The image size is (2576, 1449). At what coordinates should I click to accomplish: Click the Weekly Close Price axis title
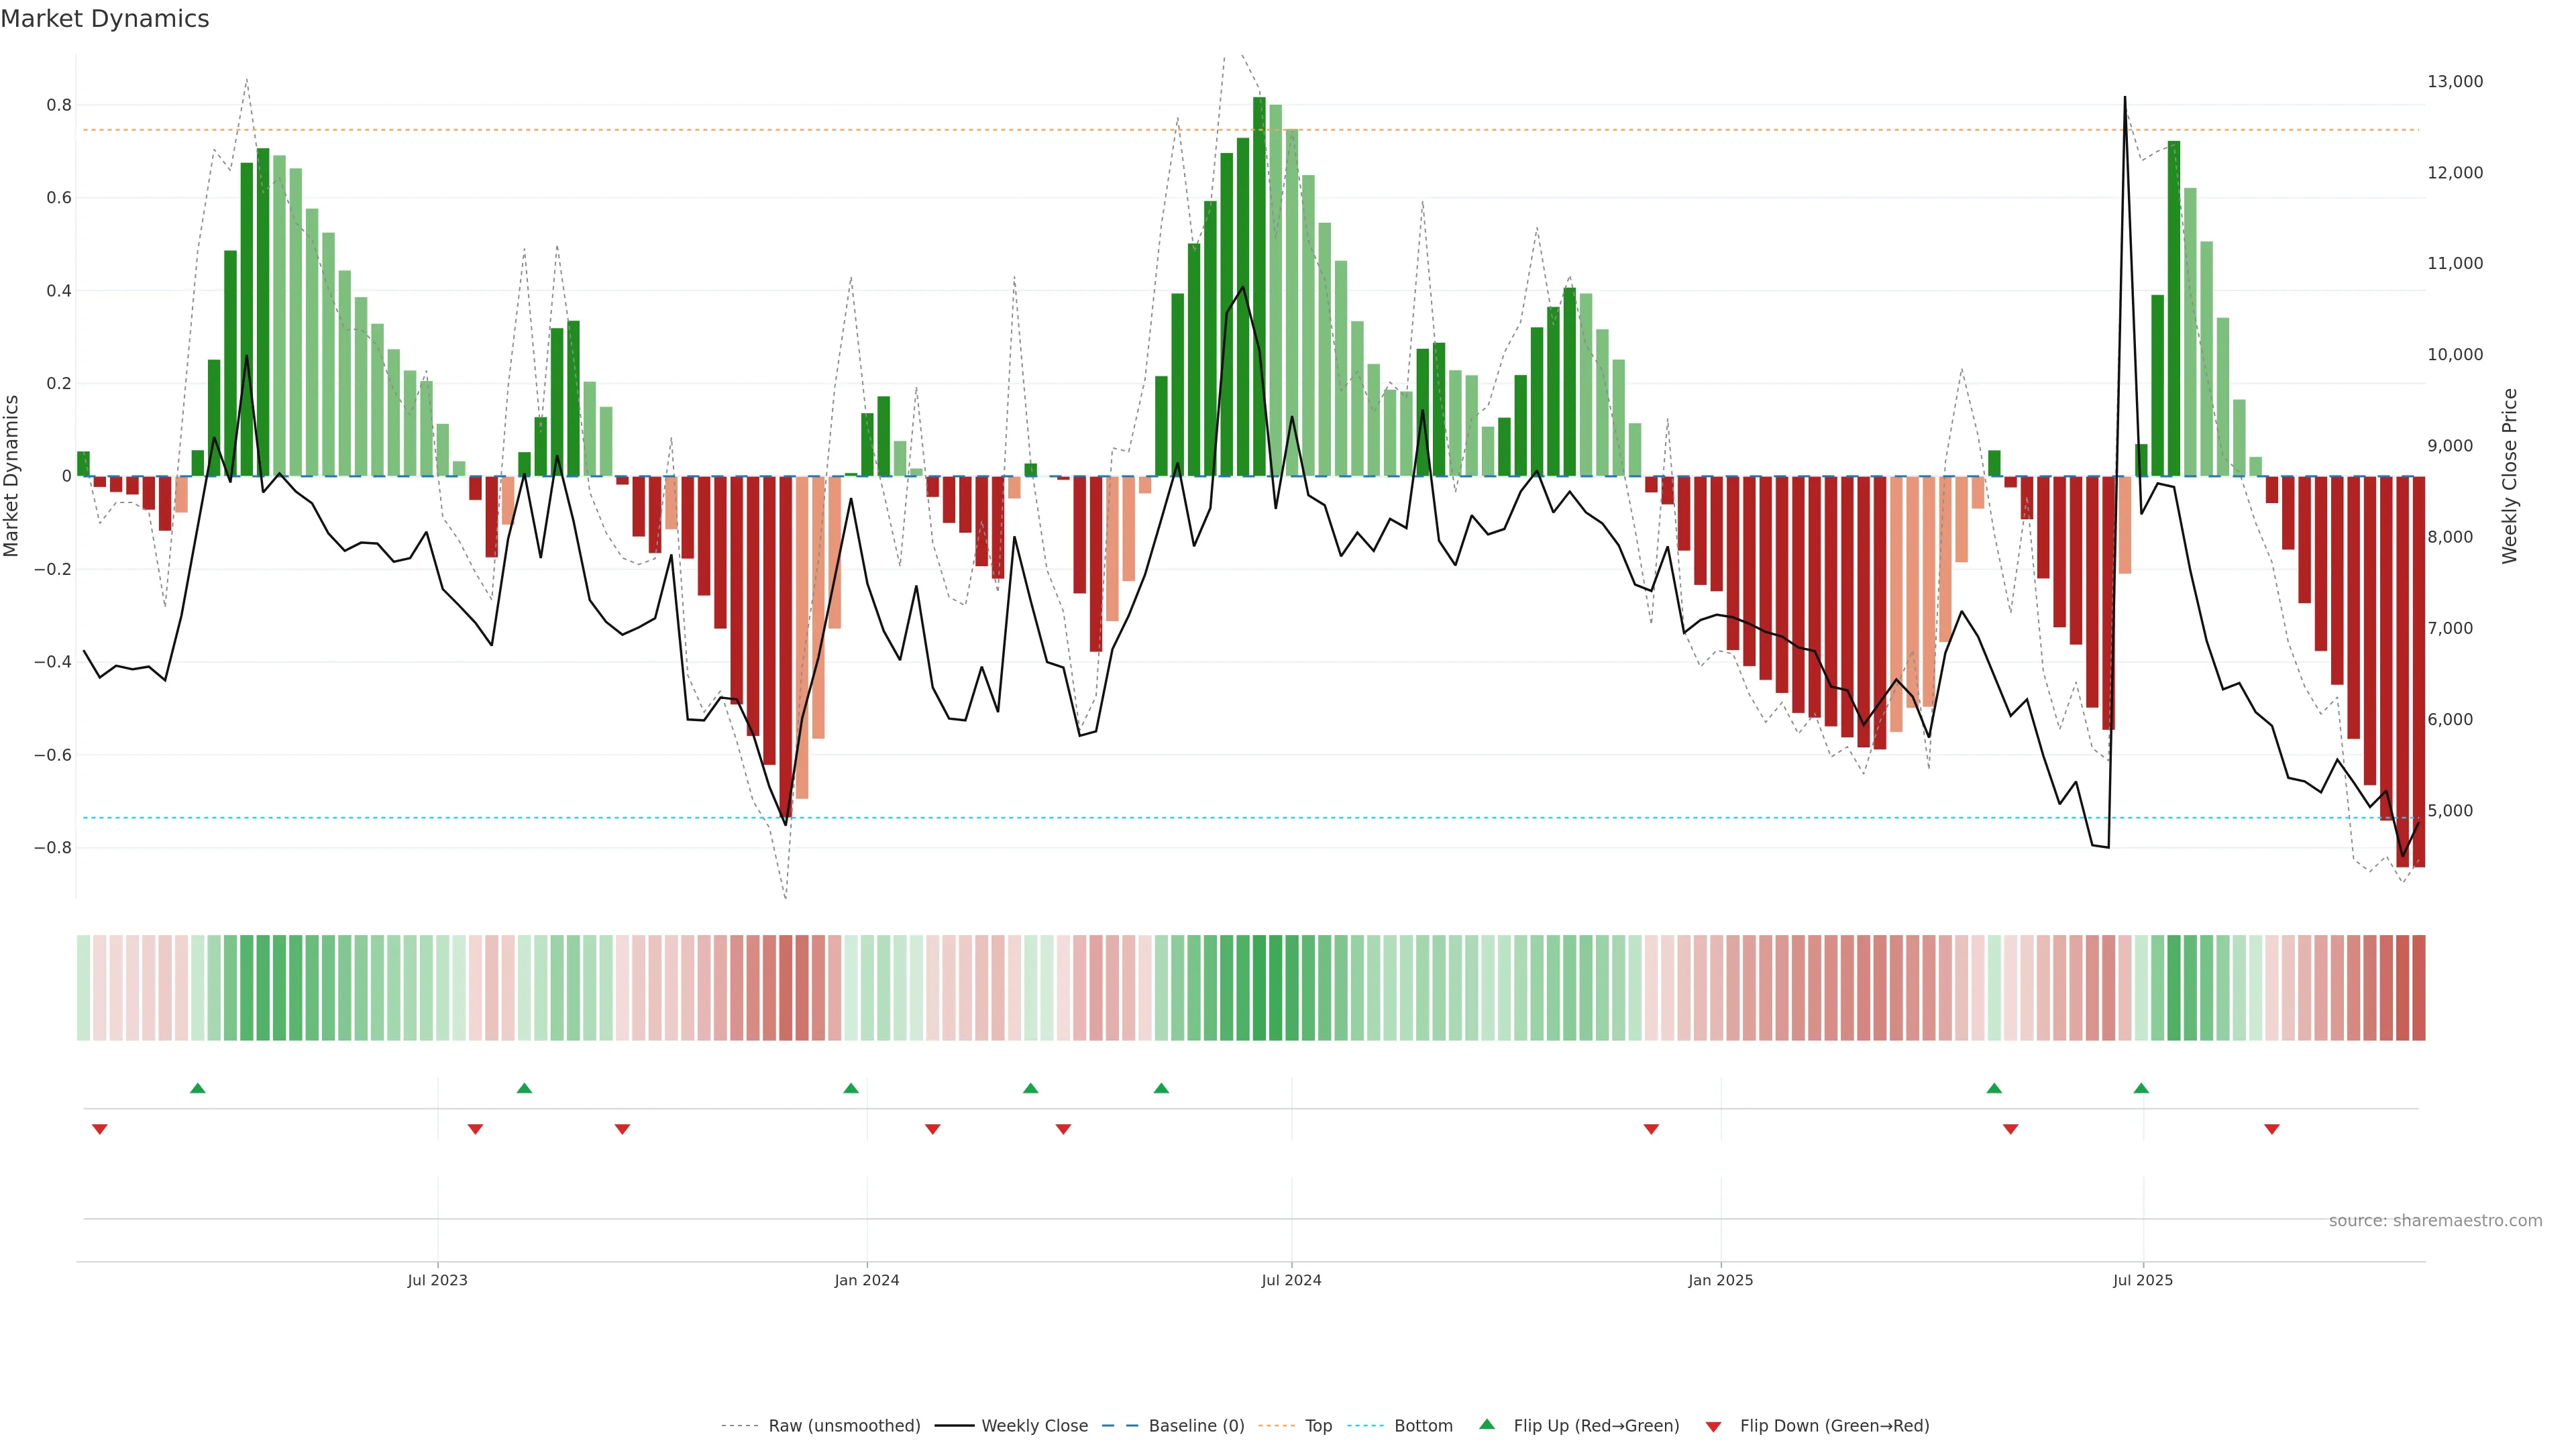pos(2509,476)
